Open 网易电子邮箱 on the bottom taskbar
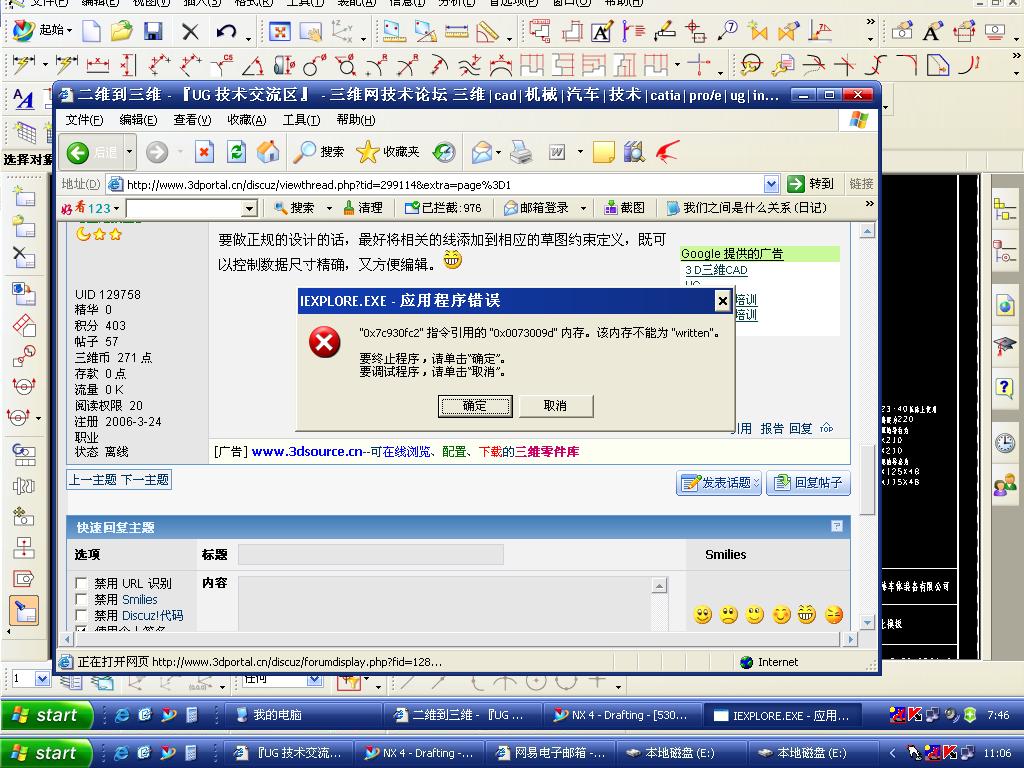 point(550,753)
